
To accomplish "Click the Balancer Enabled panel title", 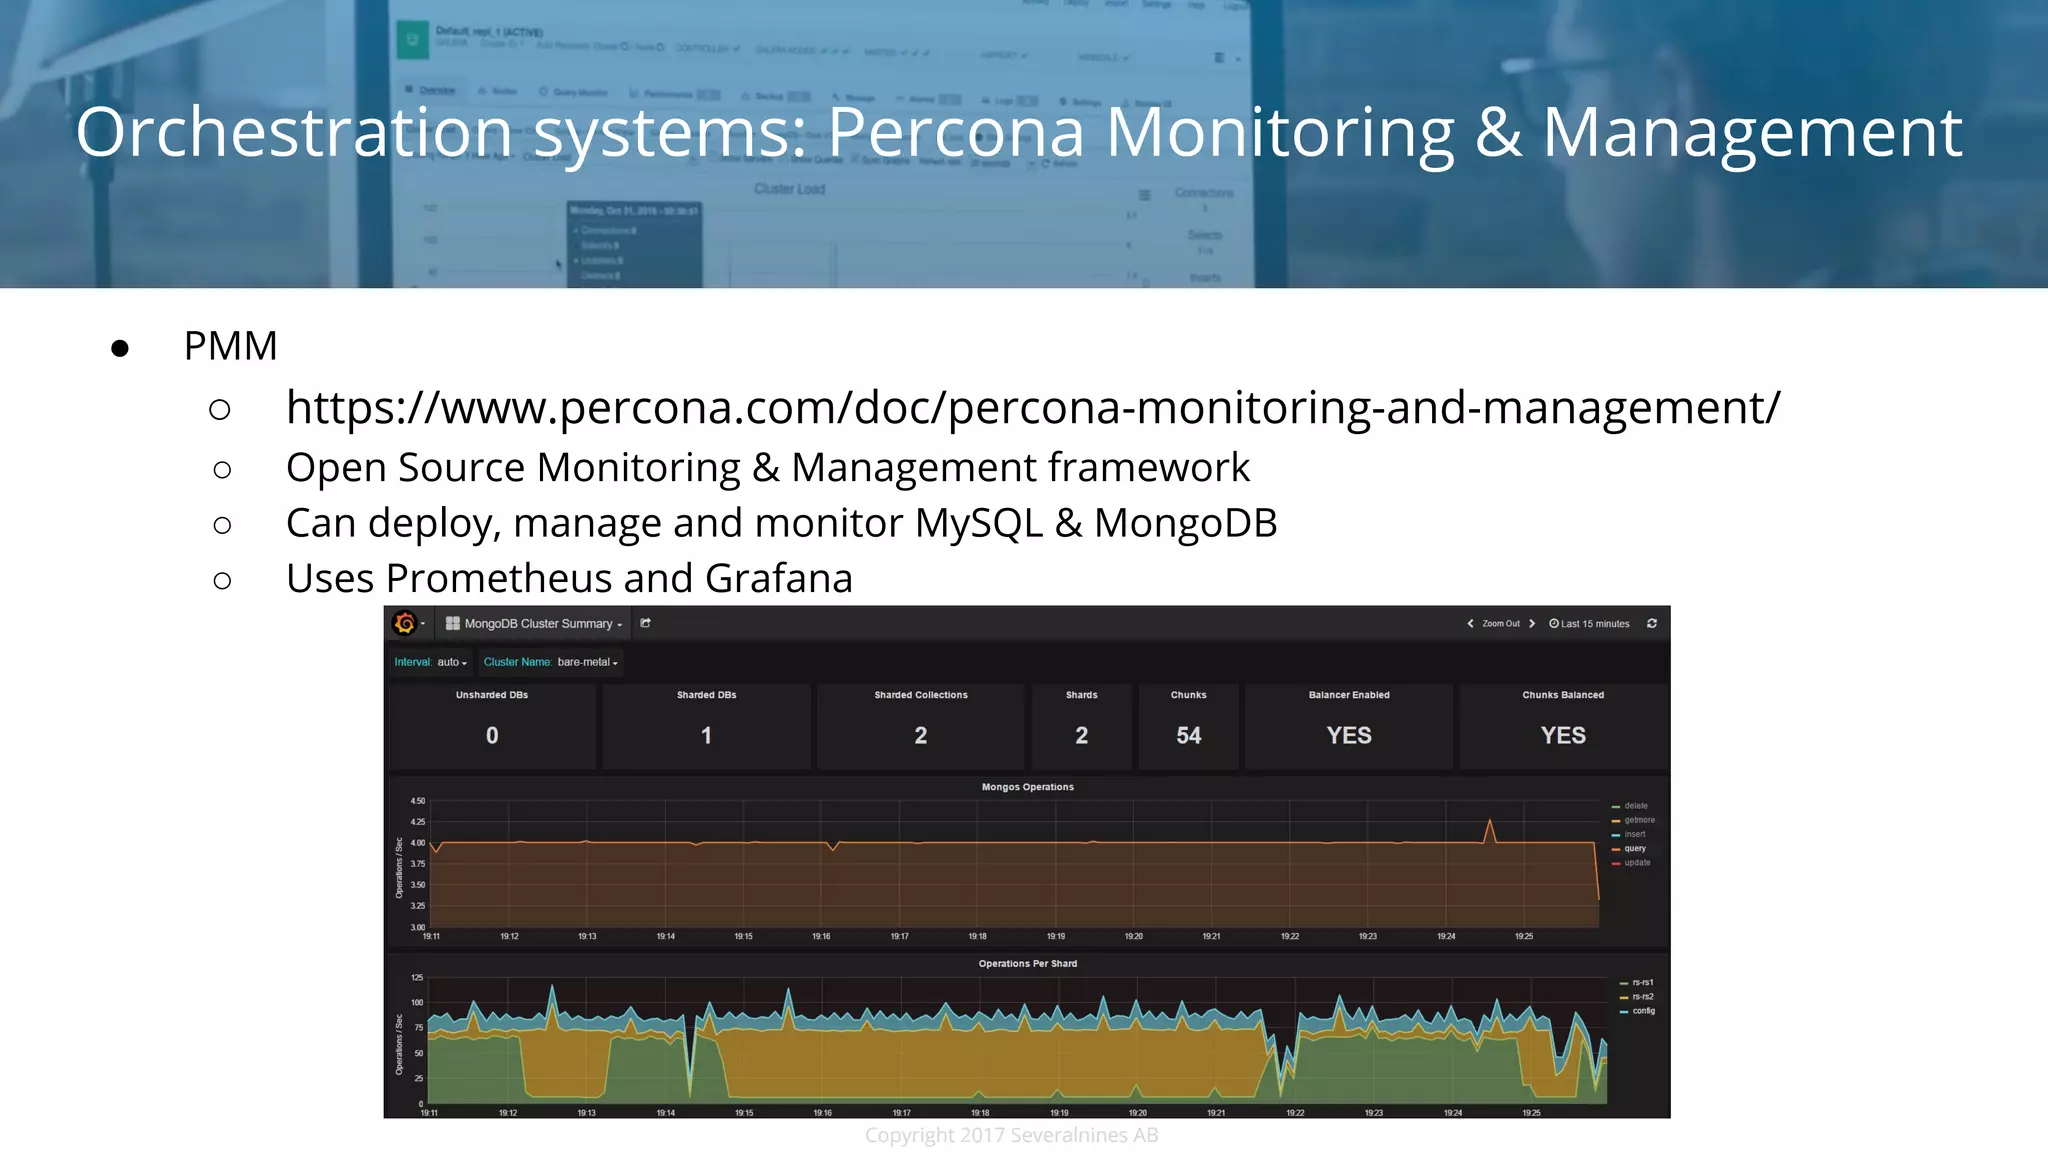I will [1349, 695].
